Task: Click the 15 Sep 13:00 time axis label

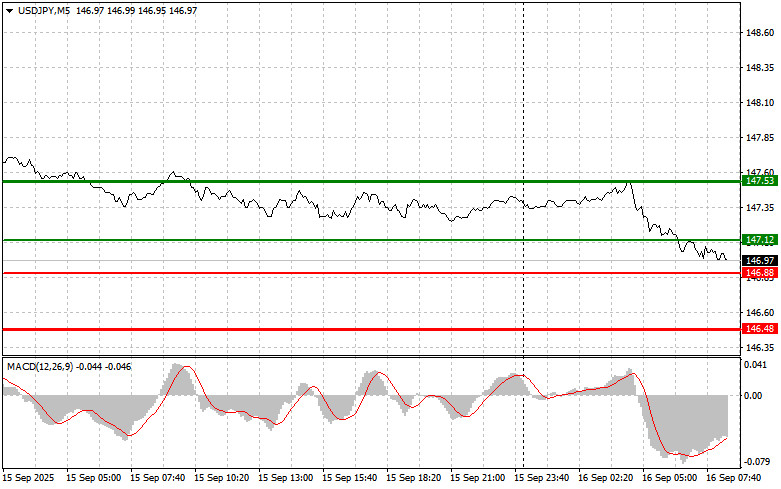Action: click(x=285, y=478)
